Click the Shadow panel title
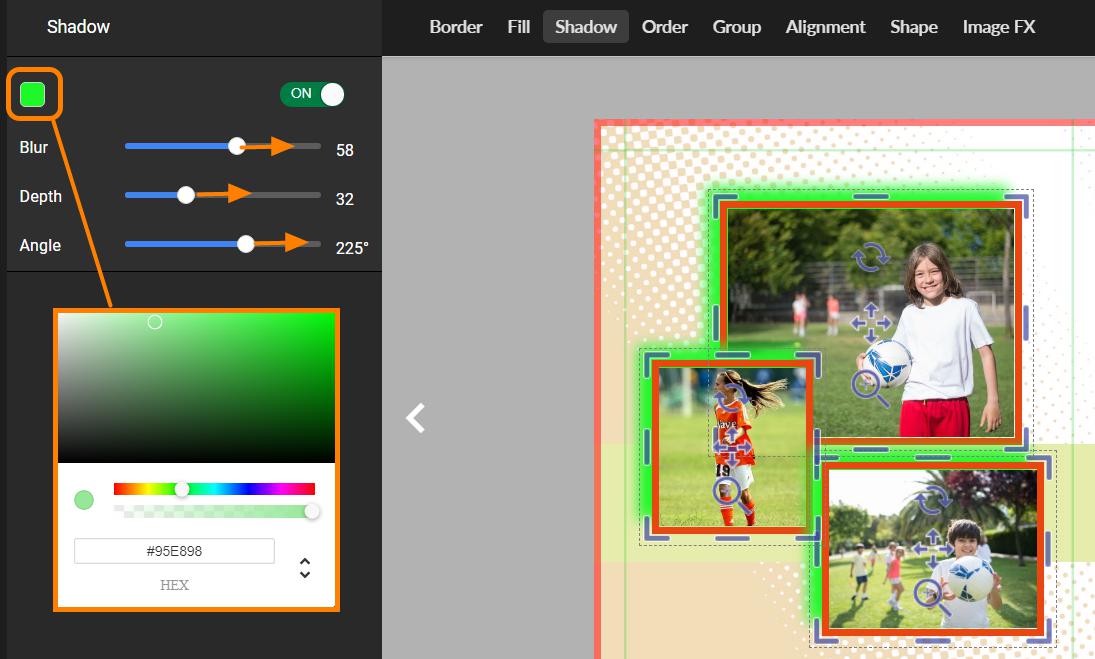The width and height of the screenshot is (1095, 659). click(78, 27)
